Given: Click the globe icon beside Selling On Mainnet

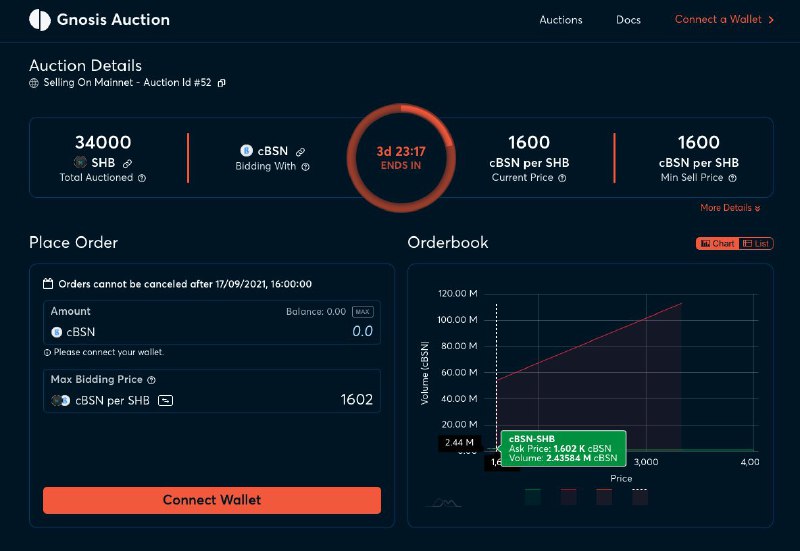Looking at the screenshot, I should (x=34, y=83).
